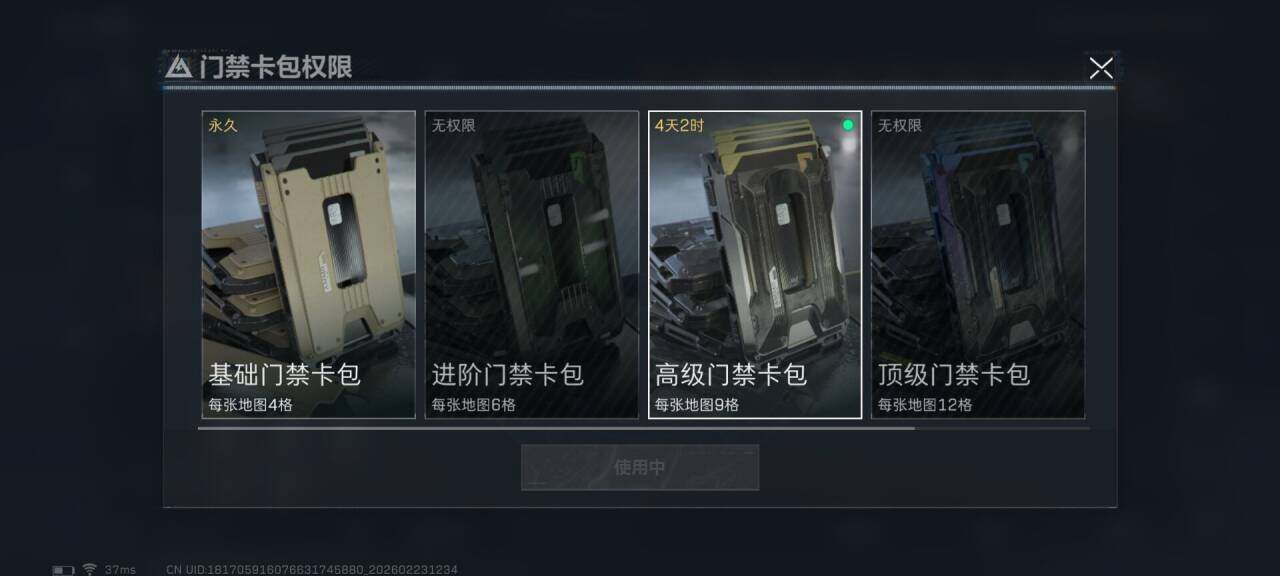The image size is (1280, 576).
Task: Select the 高级门禁卡包 card
Action: click(755, 264)
